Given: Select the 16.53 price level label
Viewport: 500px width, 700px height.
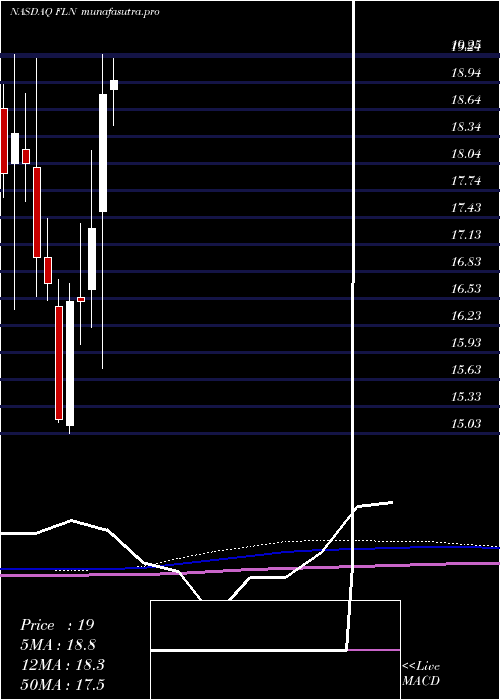Looking at the screenshot, I should pyautogui.click(x=466, y=289).
